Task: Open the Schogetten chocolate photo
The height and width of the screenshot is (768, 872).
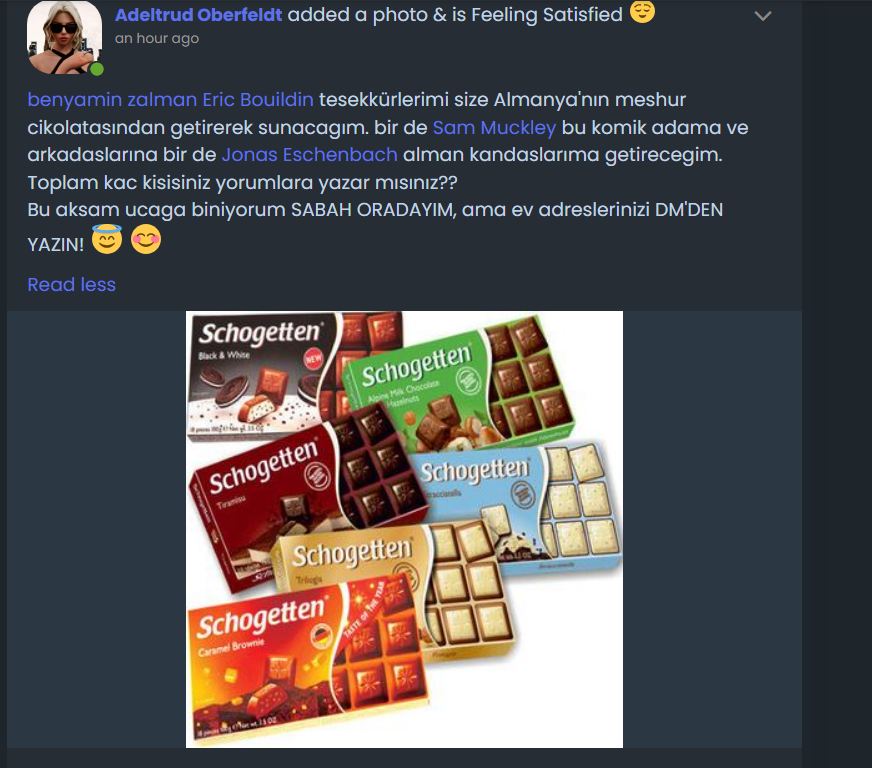Action: click(x=404, y=529)
